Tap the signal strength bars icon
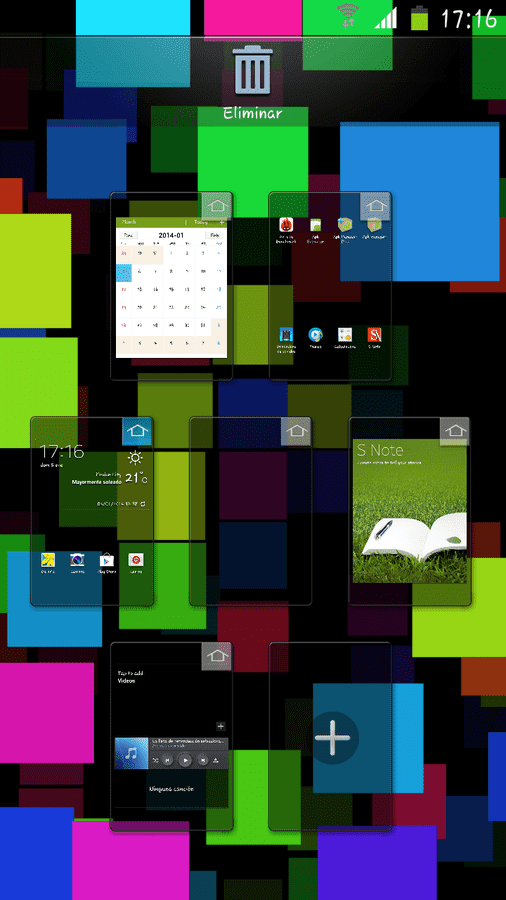This screenshot has height=900, width=506. (386, 18)
